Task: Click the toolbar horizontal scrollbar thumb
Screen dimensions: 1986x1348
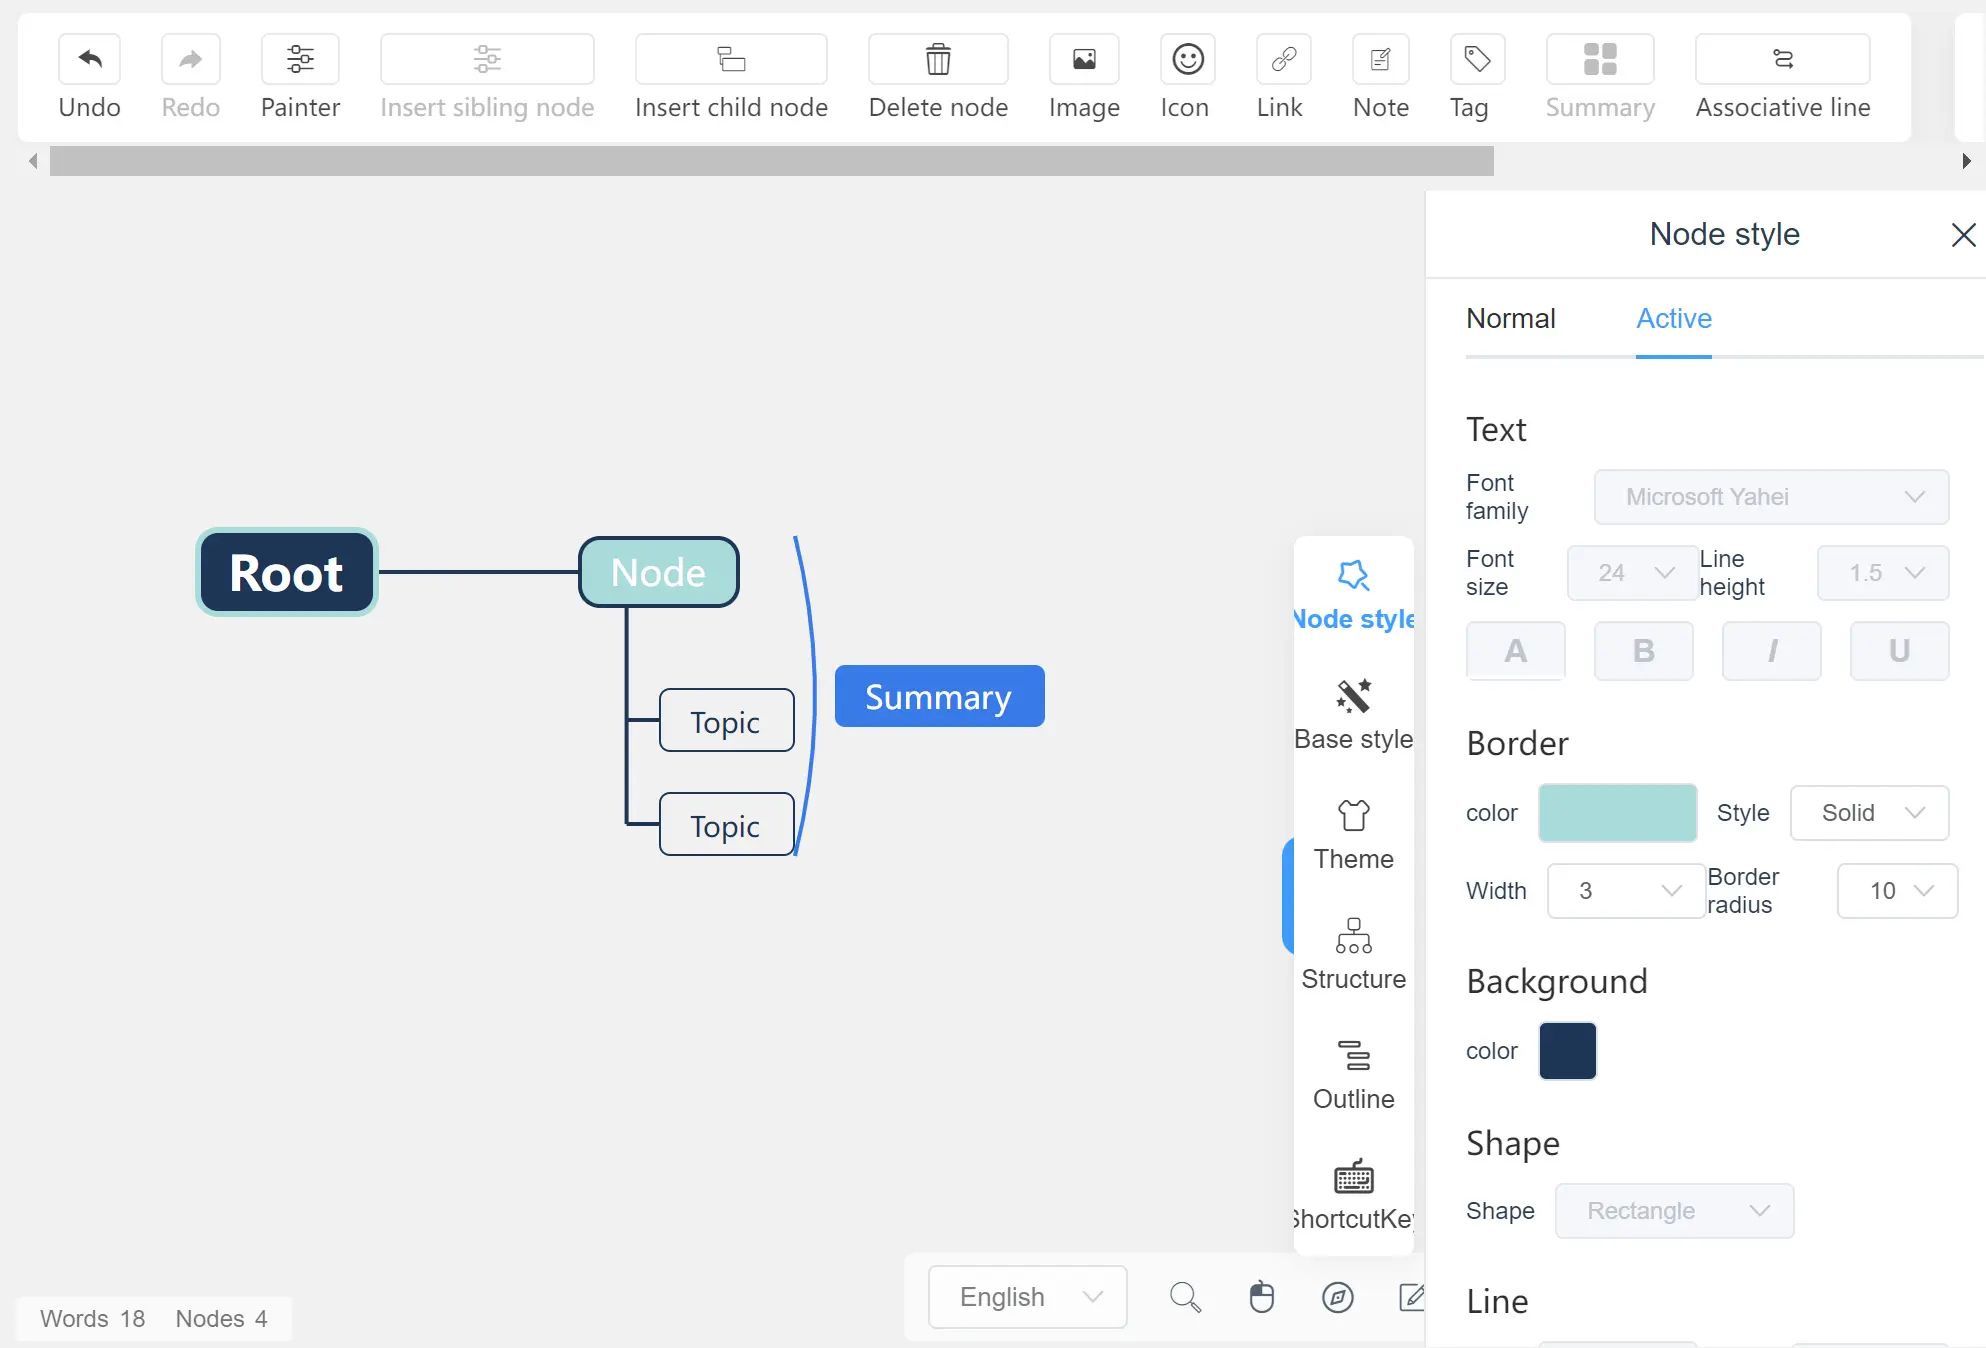Action: tap(772, 161)
